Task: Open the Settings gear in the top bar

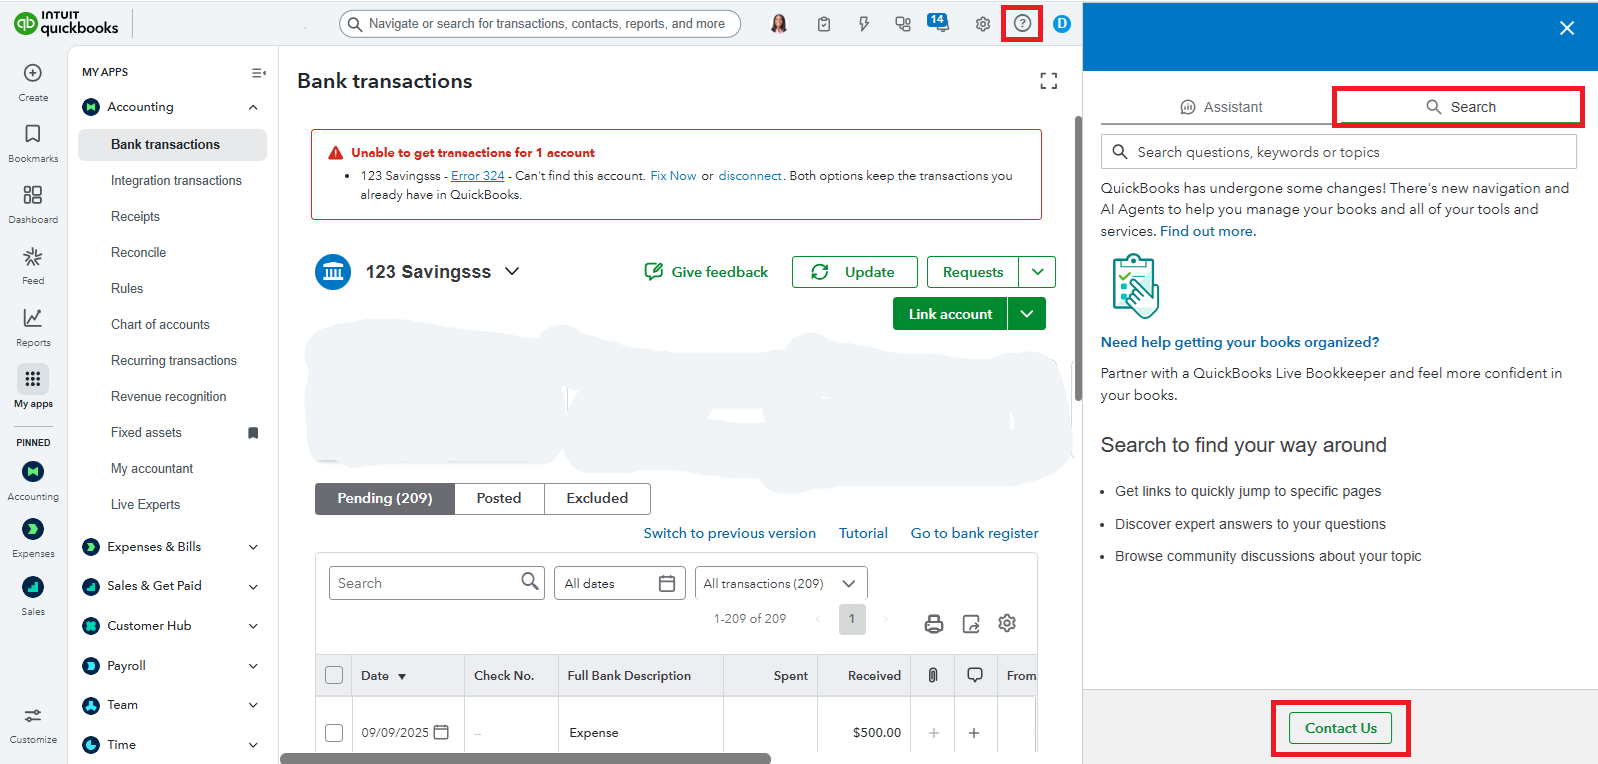Action: (x=983, y=24)
